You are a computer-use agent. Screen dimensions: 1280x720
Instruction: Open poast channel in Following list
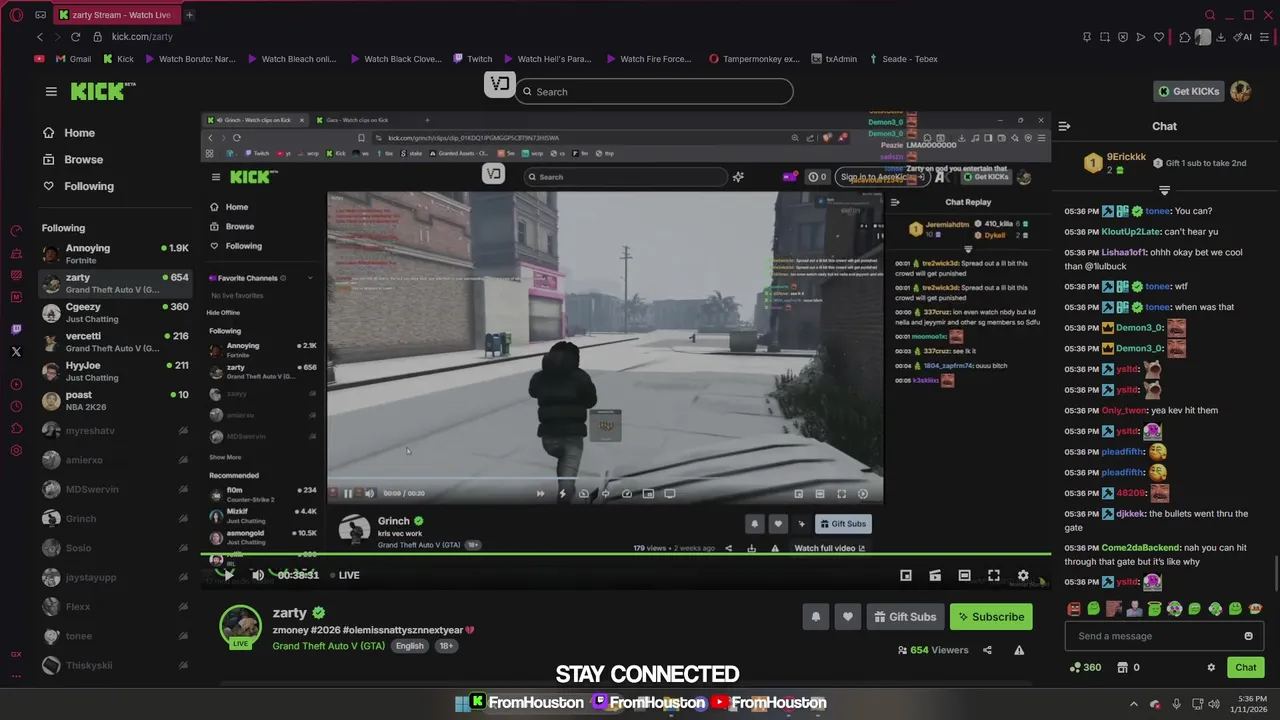[115, 401]
